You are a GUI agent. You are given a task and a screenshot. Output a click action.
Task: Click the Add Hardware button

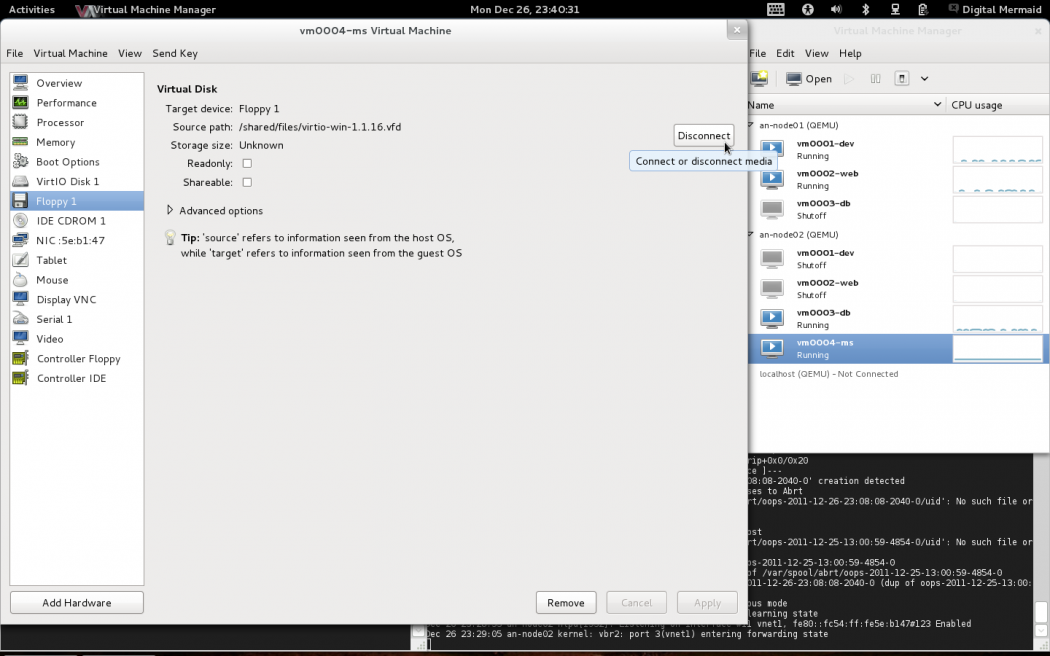(x=77, y=603)
